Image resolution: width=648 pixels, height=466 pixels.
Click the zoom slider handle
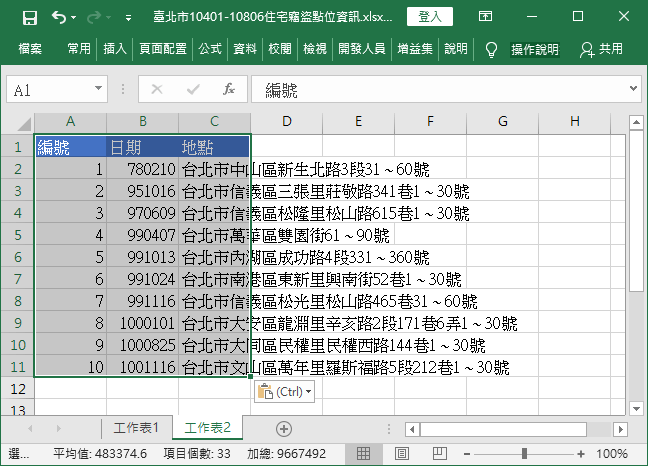click(524, 454)
